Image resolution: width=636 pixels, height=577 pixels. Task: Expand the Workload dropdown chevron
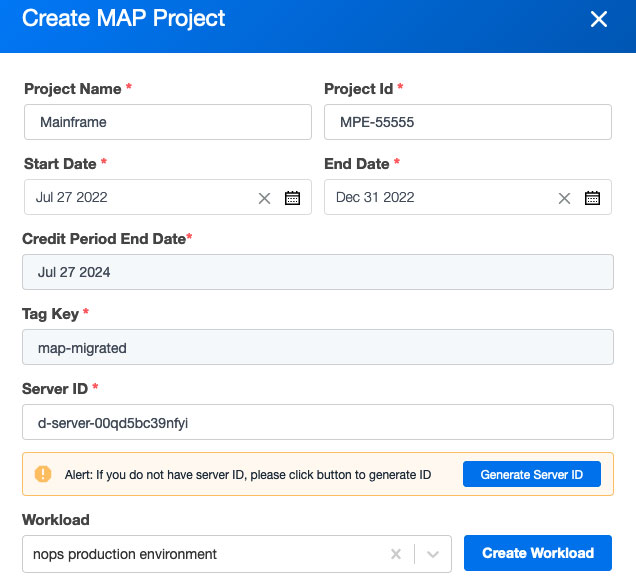[x=433, y=554]
